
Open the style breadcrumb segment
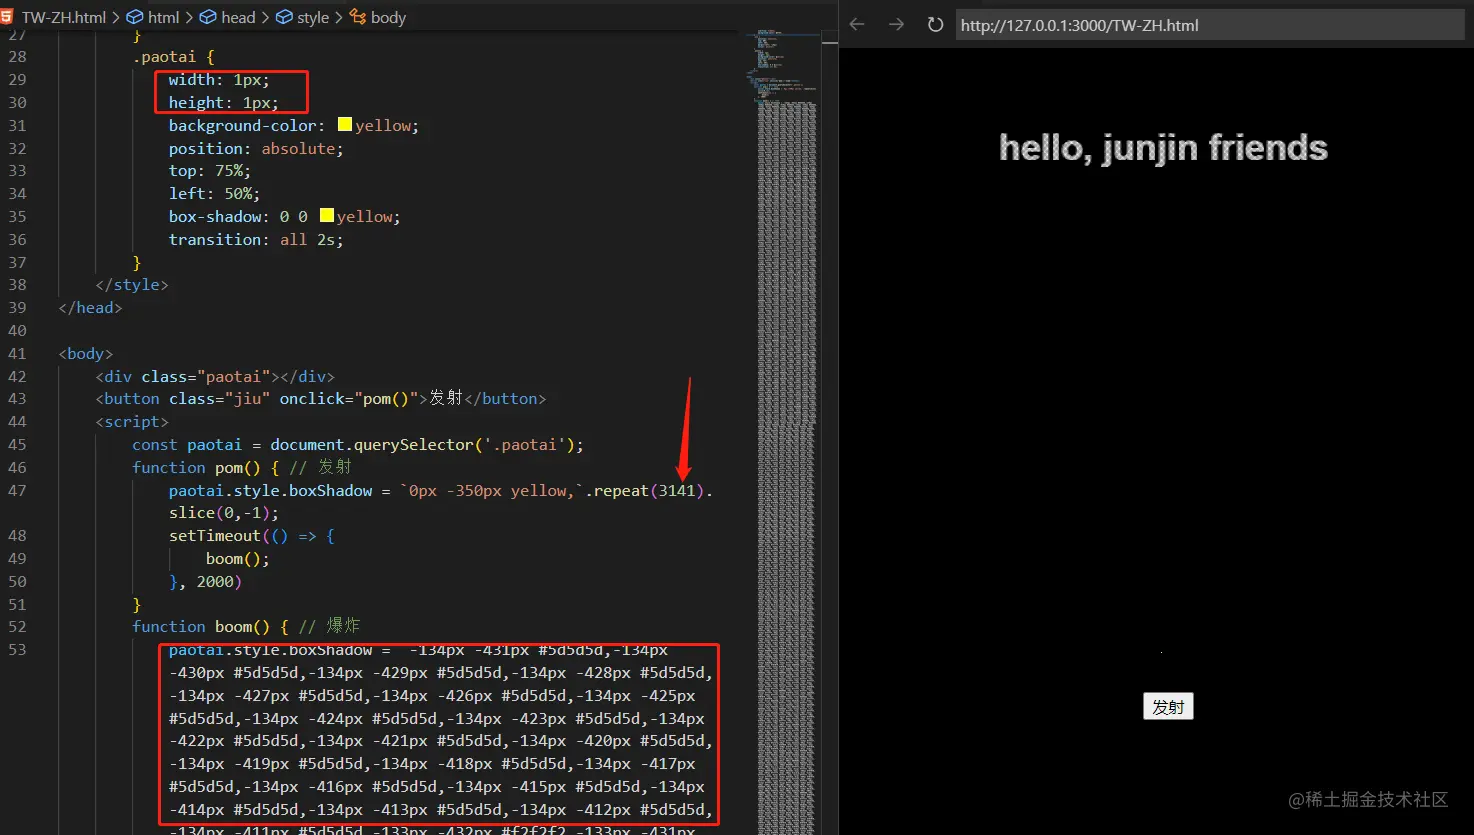pos(303,17)
